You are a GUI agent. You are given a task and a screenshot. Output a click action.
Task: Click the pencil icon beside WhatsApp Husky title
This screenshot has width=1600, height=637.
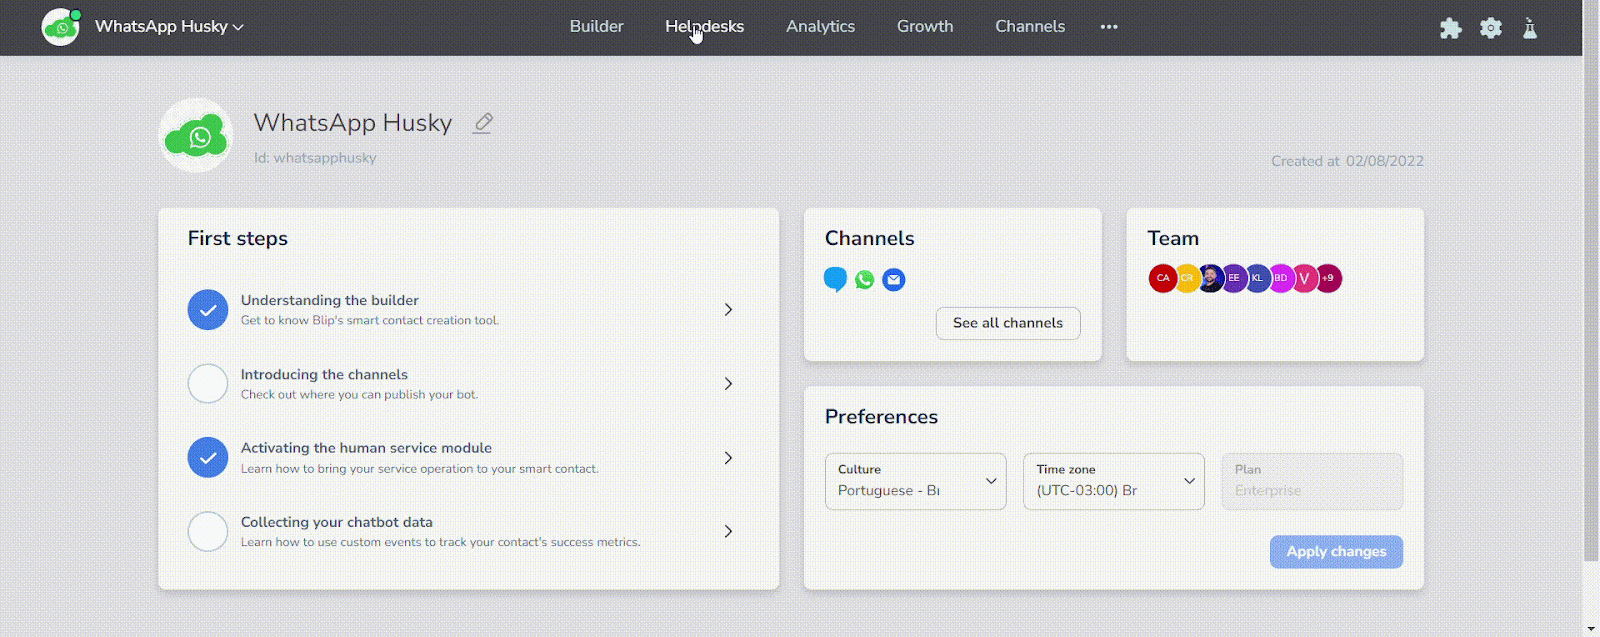tap(483, 123)
